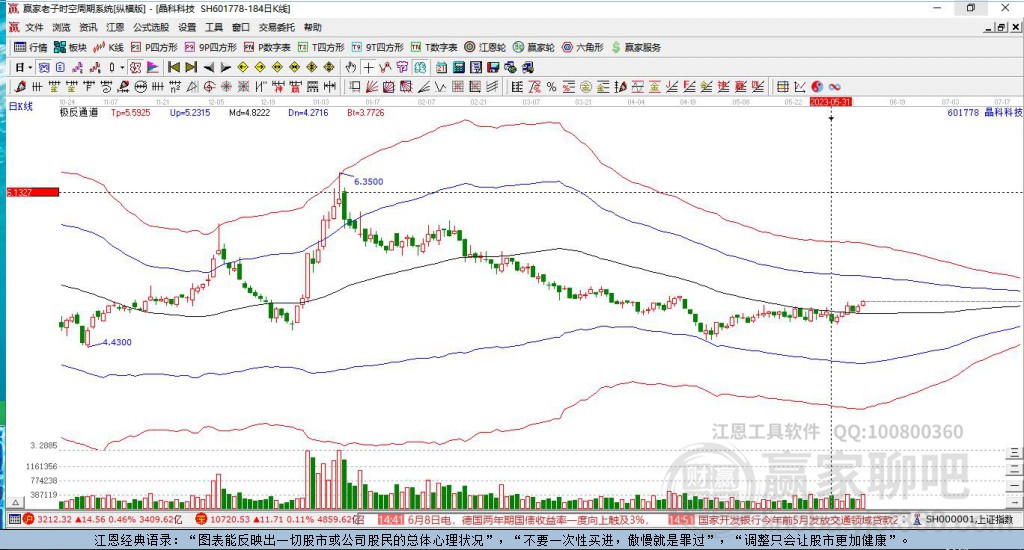The height and width of the screenshot is (550, 1024).
Task: Click the infinity symbol tool icon
Action: [835, 86]
